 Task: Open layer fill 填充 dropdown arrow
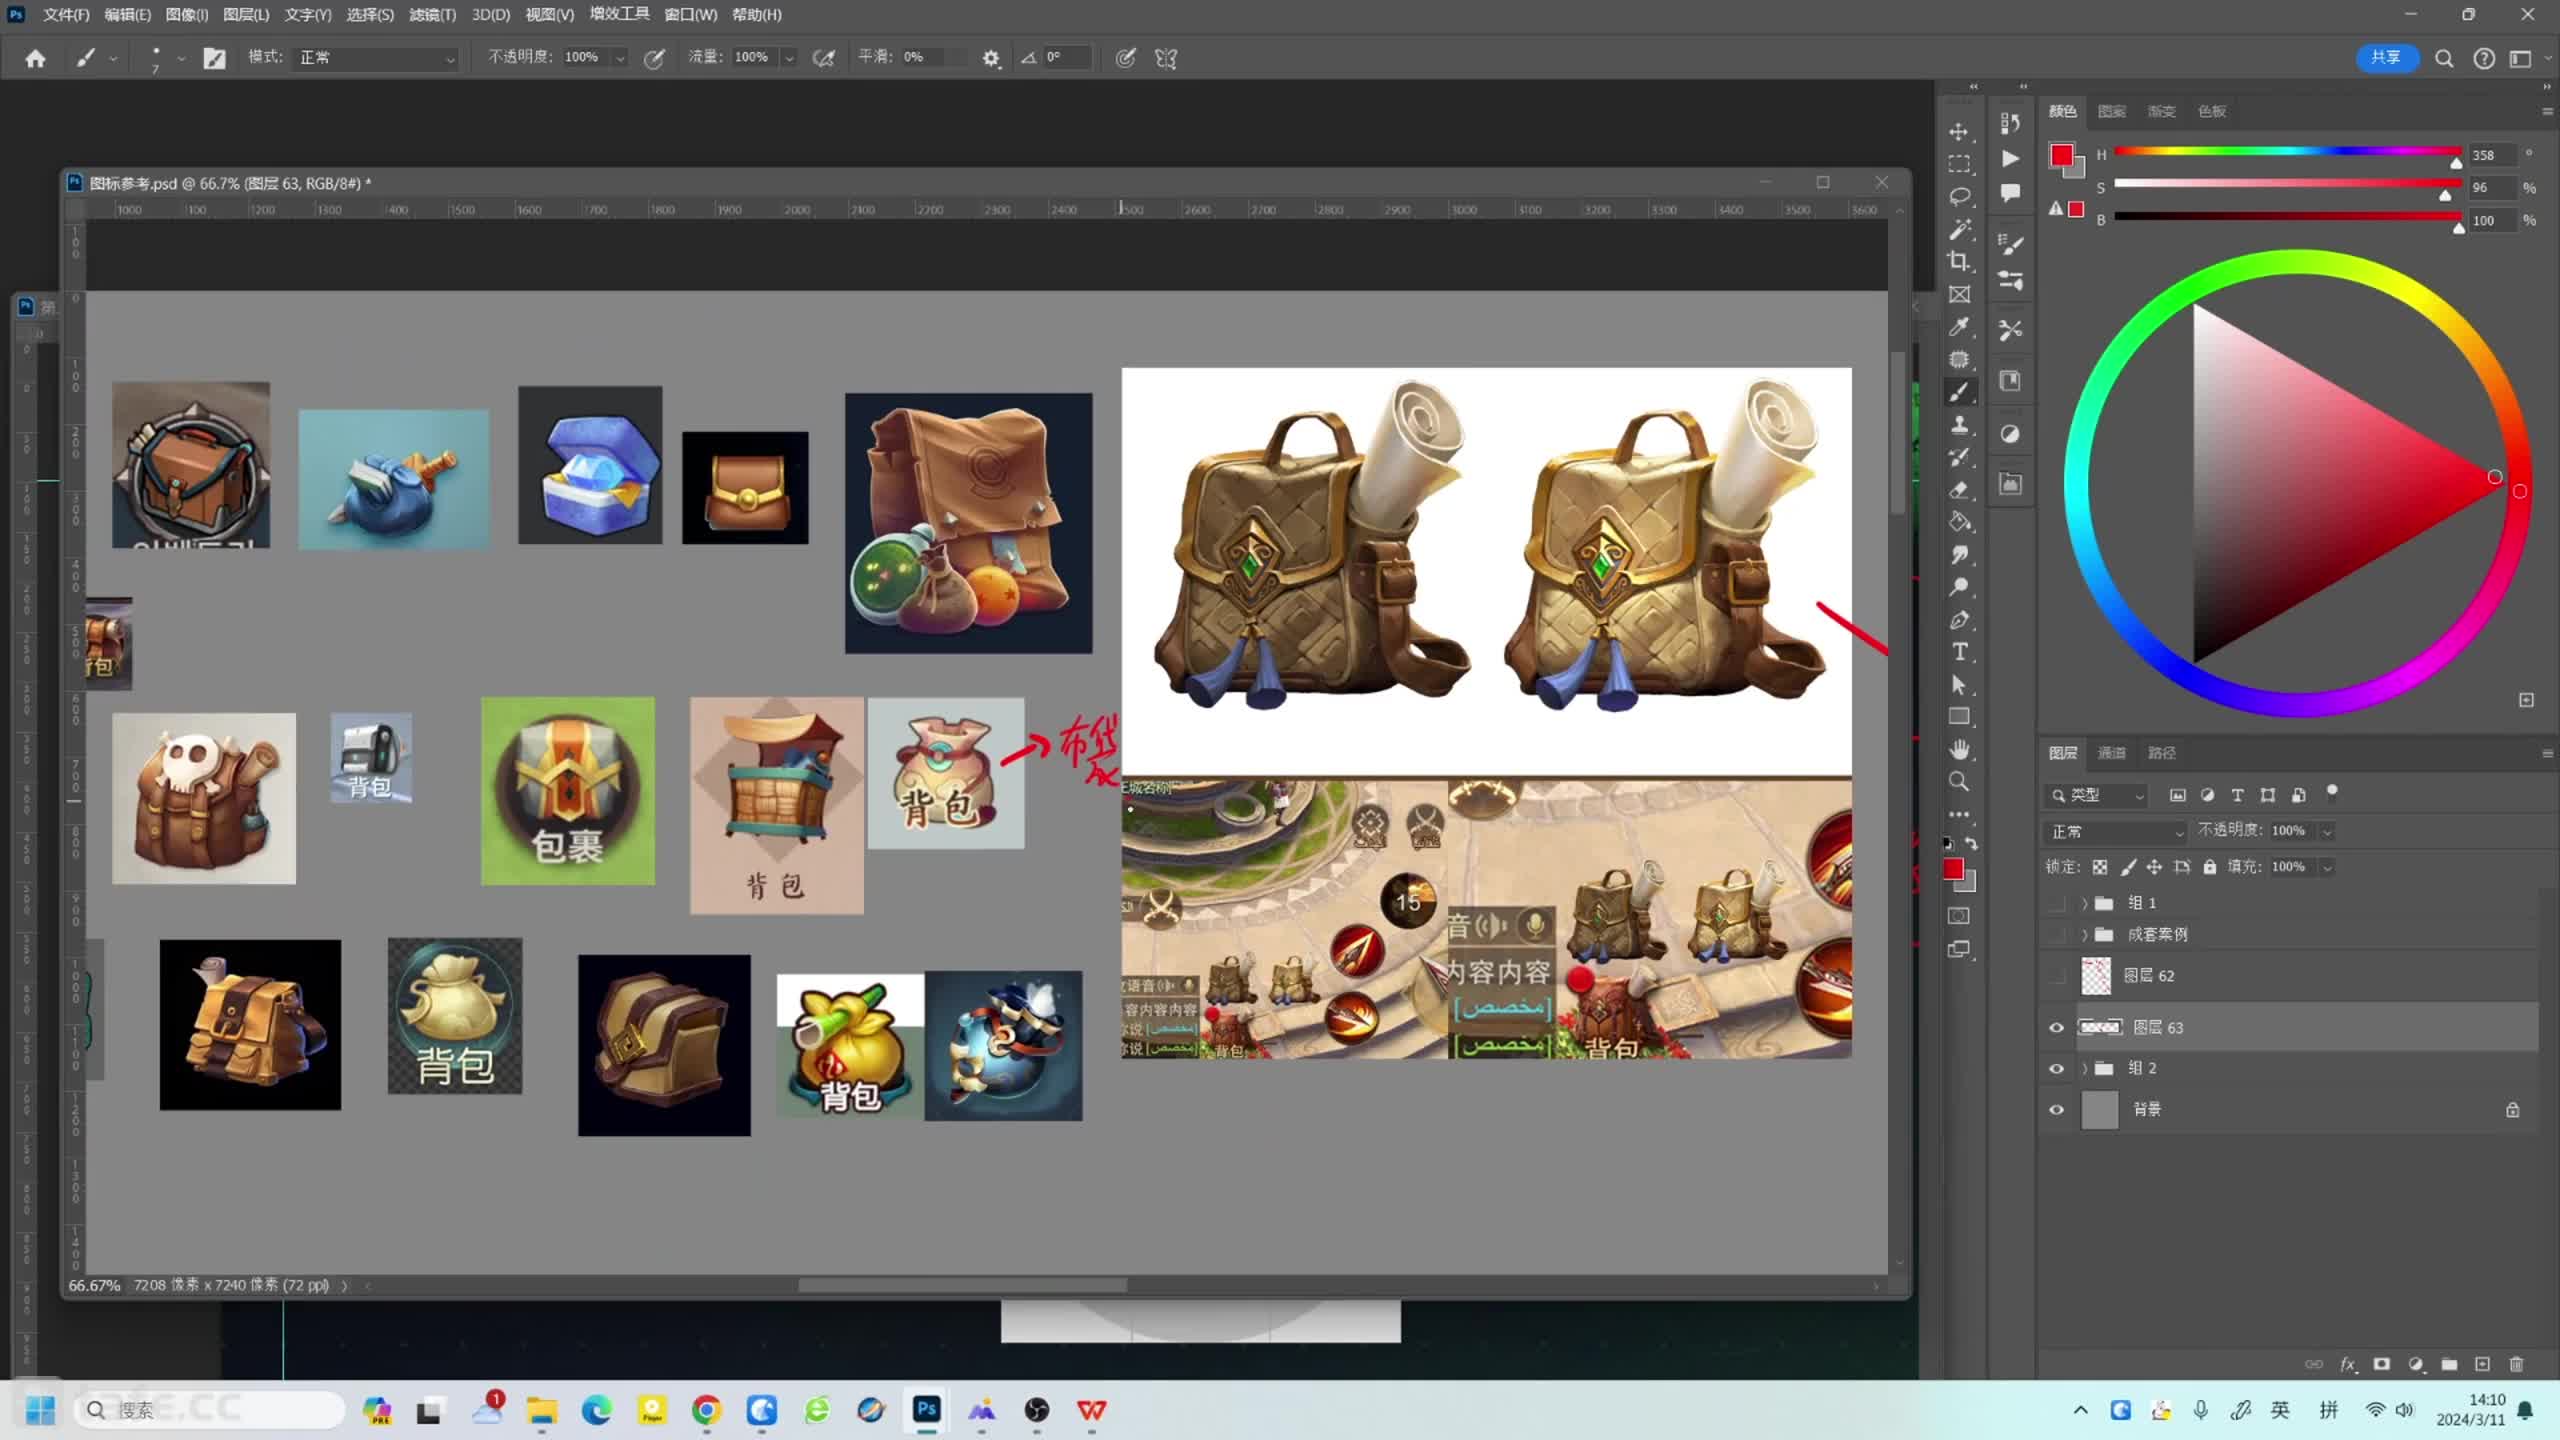[2327, 868]
